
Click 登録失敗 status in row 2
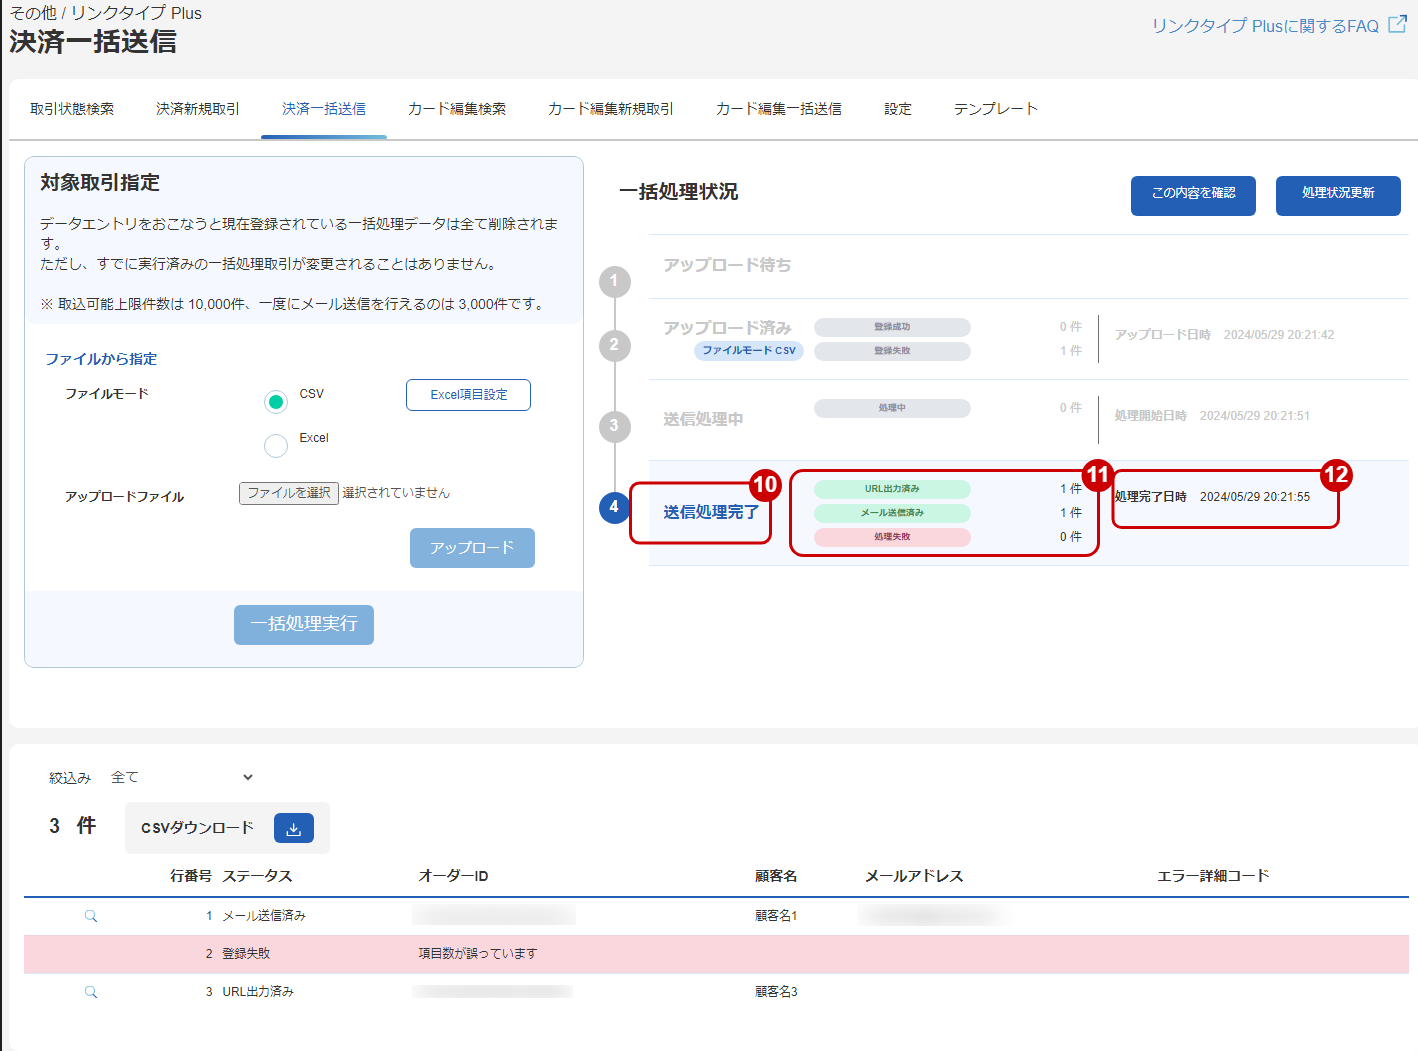pos(246,954)
